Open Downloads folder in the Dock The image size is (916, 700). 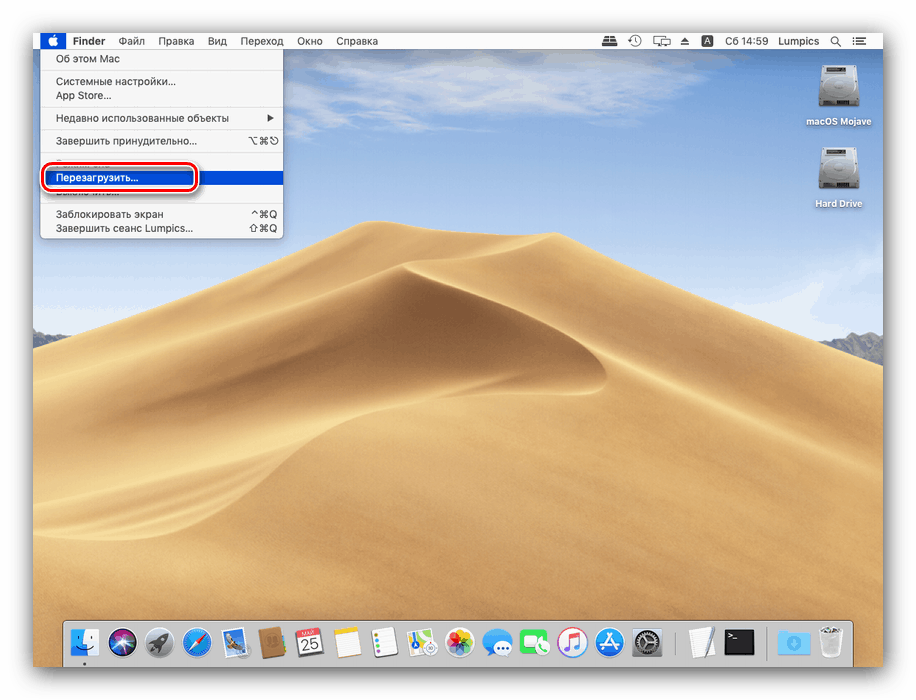click(x=794, y=643)
